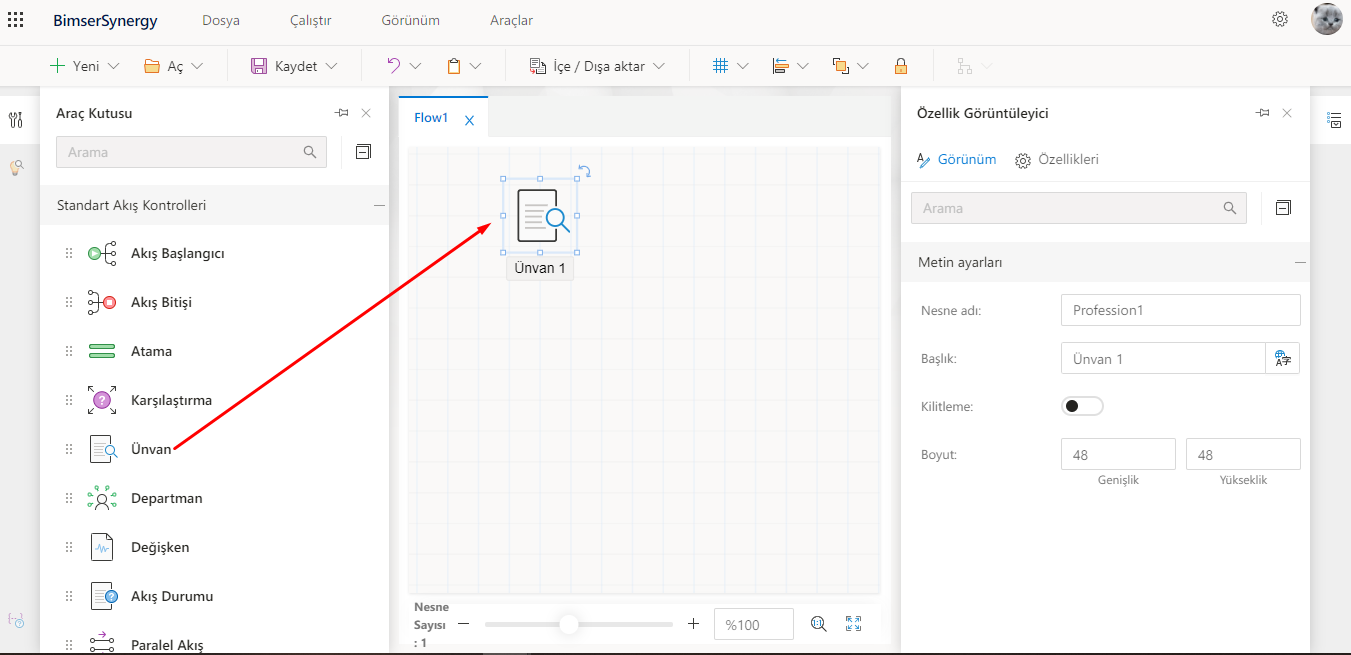Choose the Departman control icon
Image resolution: width=1351 pixels, height=655 pixels.
coord(102,499)
